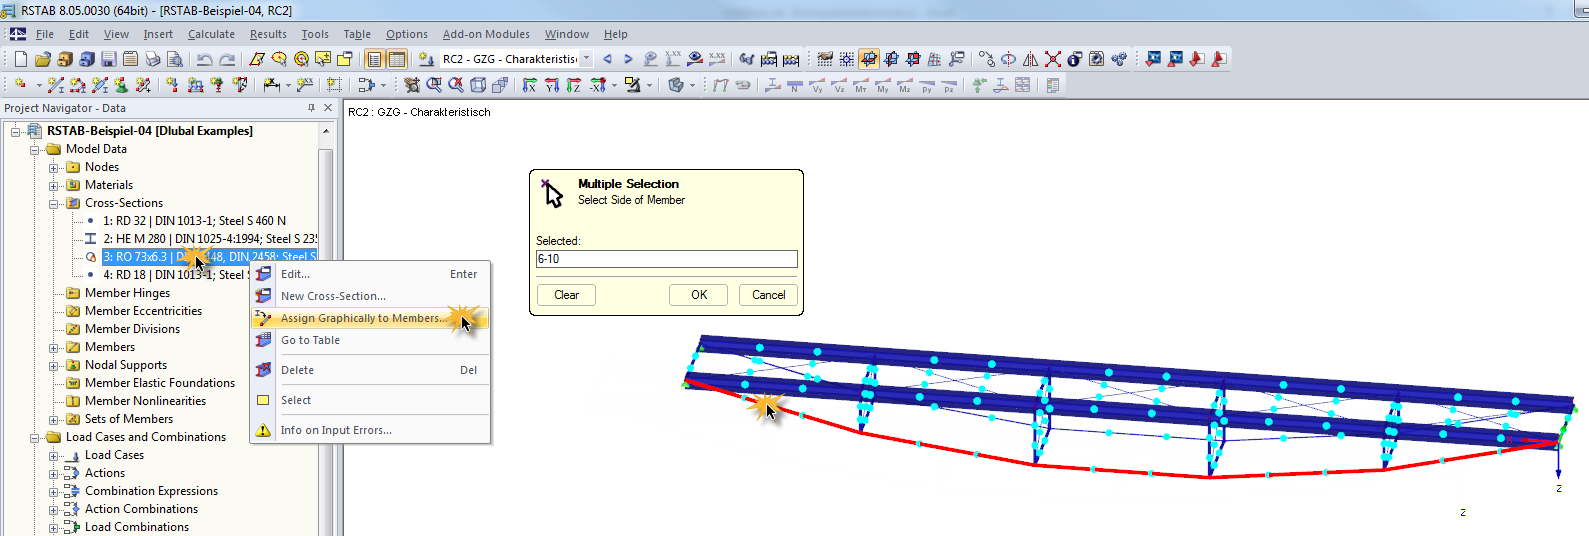Toggle show results eye icon

pyautogui.click(x=695, y=59)
